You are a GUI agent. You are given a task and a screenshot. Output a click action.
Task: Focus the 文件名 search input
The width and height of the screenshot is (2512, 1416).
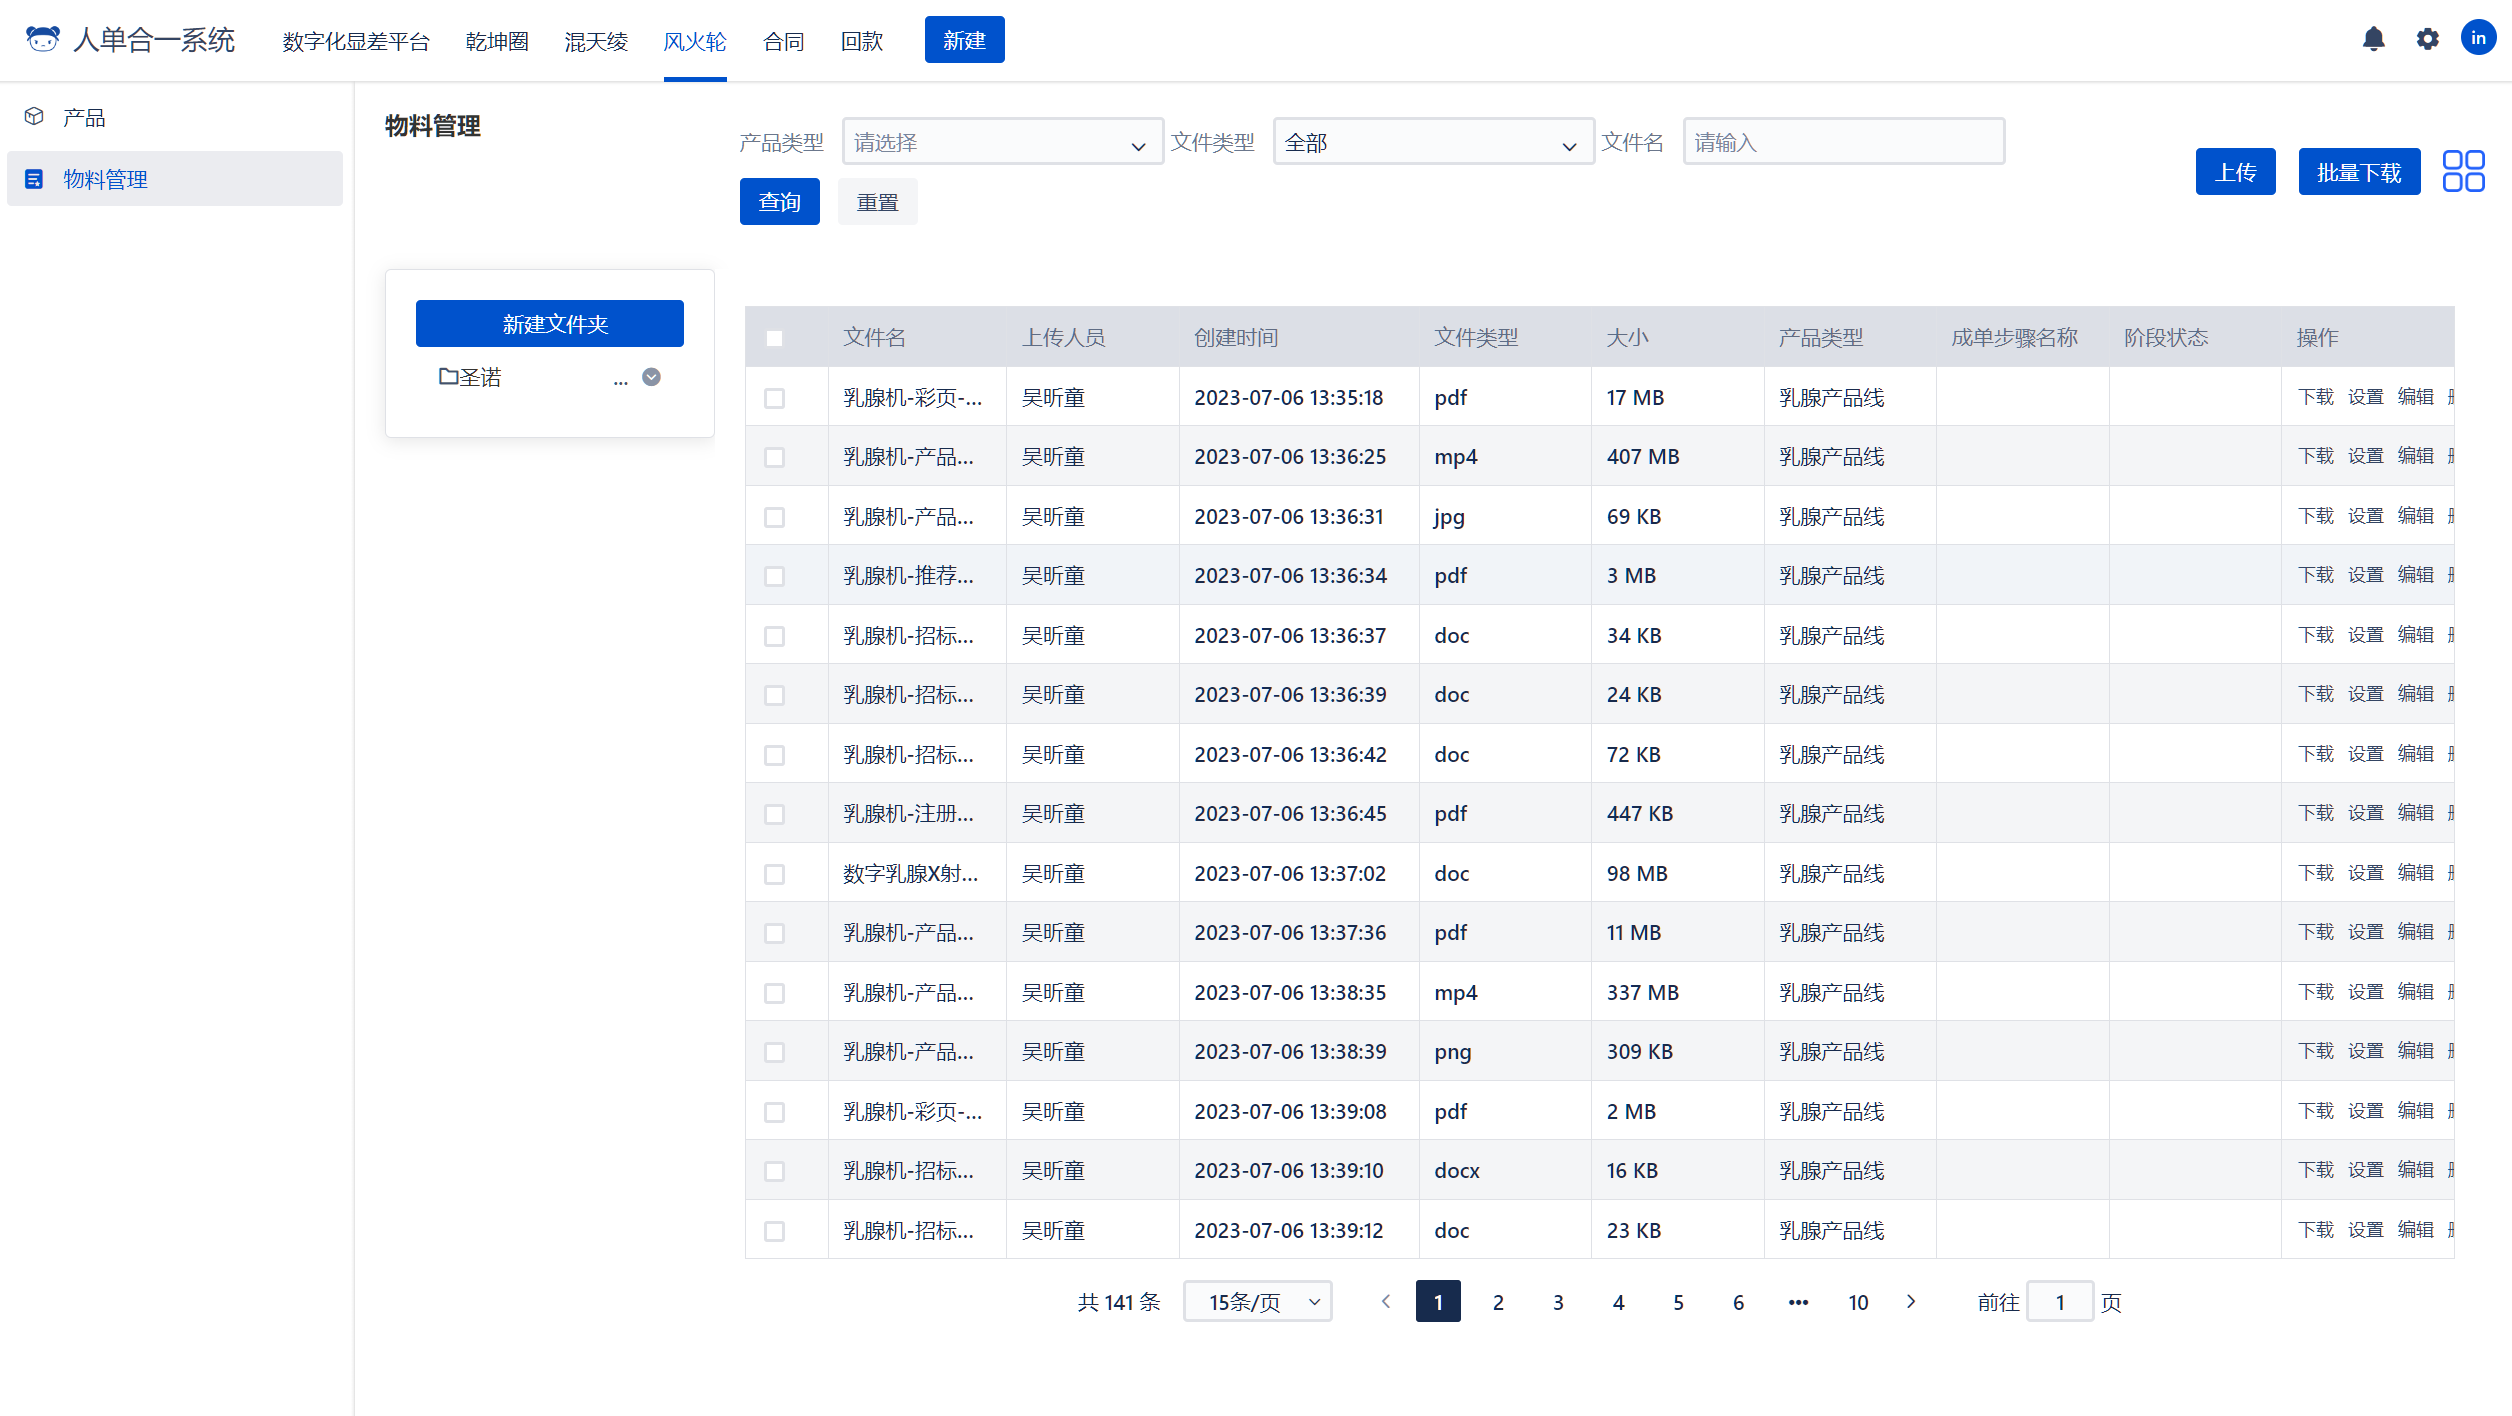point(1844,142)
